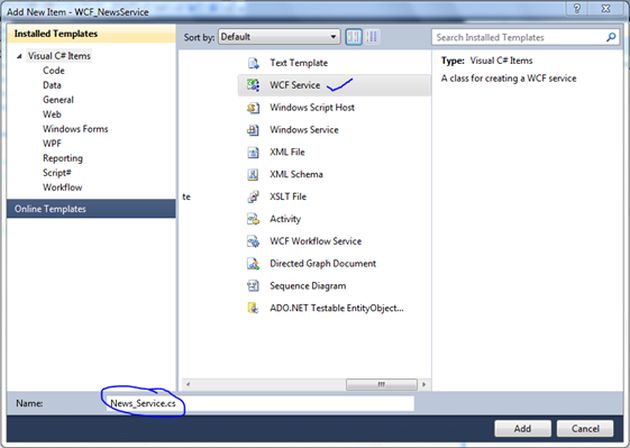Click the XML Schema icon
Viewport: 630px width, 448px height.
(253, 174)
